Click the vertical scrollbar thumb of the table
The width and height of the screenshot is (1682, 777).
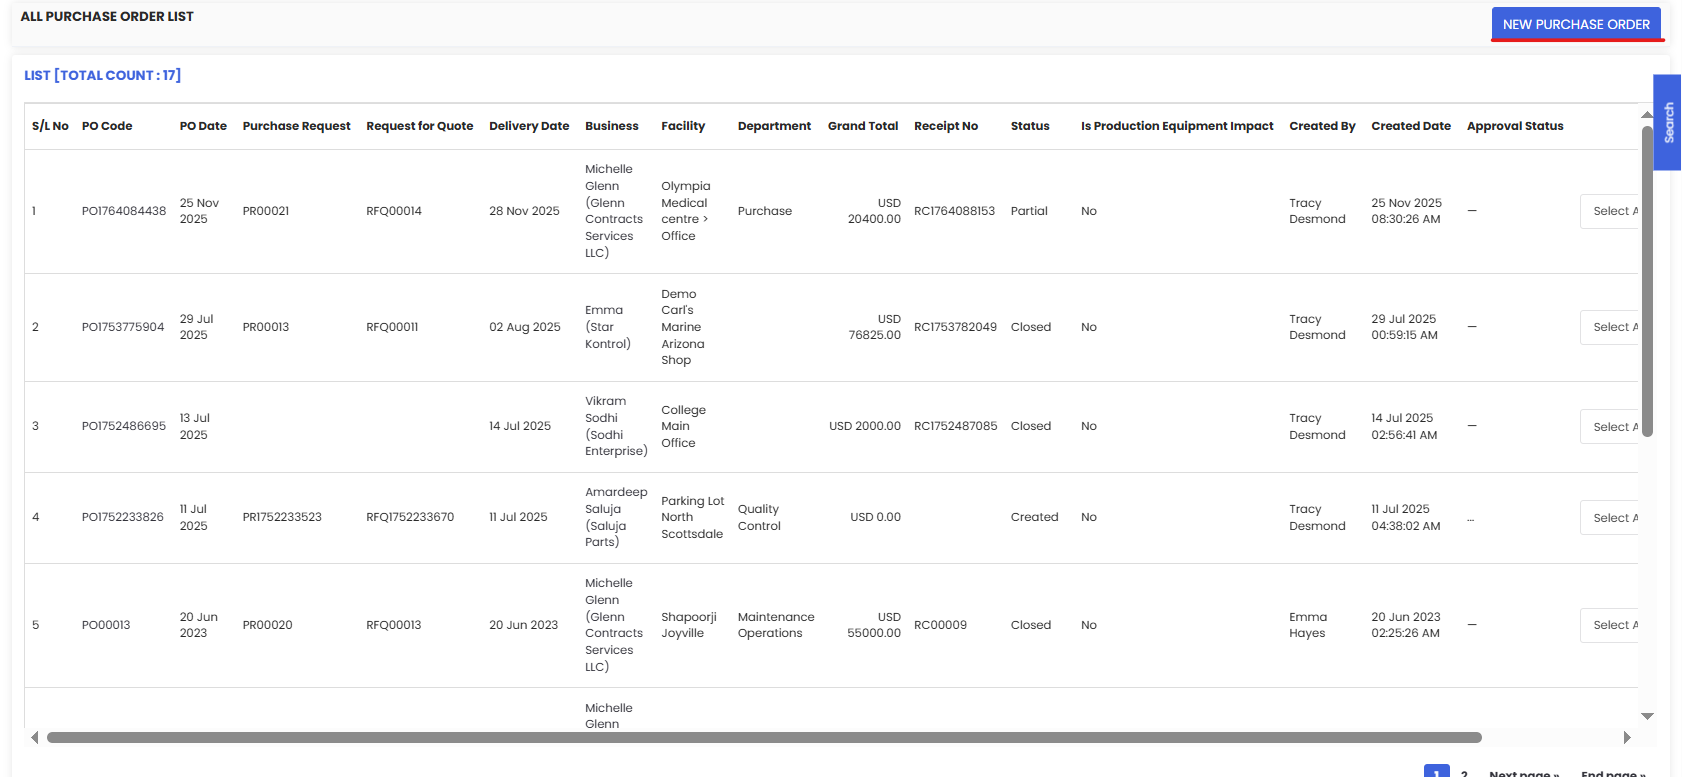coord(1647,281)
